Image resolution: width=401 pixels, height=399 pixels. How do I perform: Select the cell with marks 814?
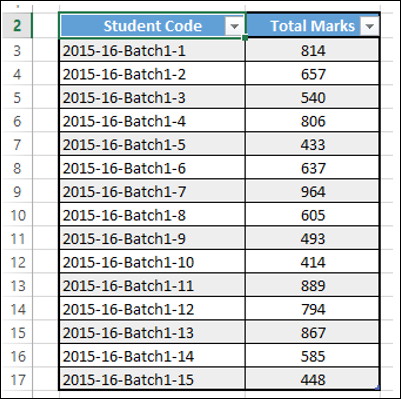312,51
